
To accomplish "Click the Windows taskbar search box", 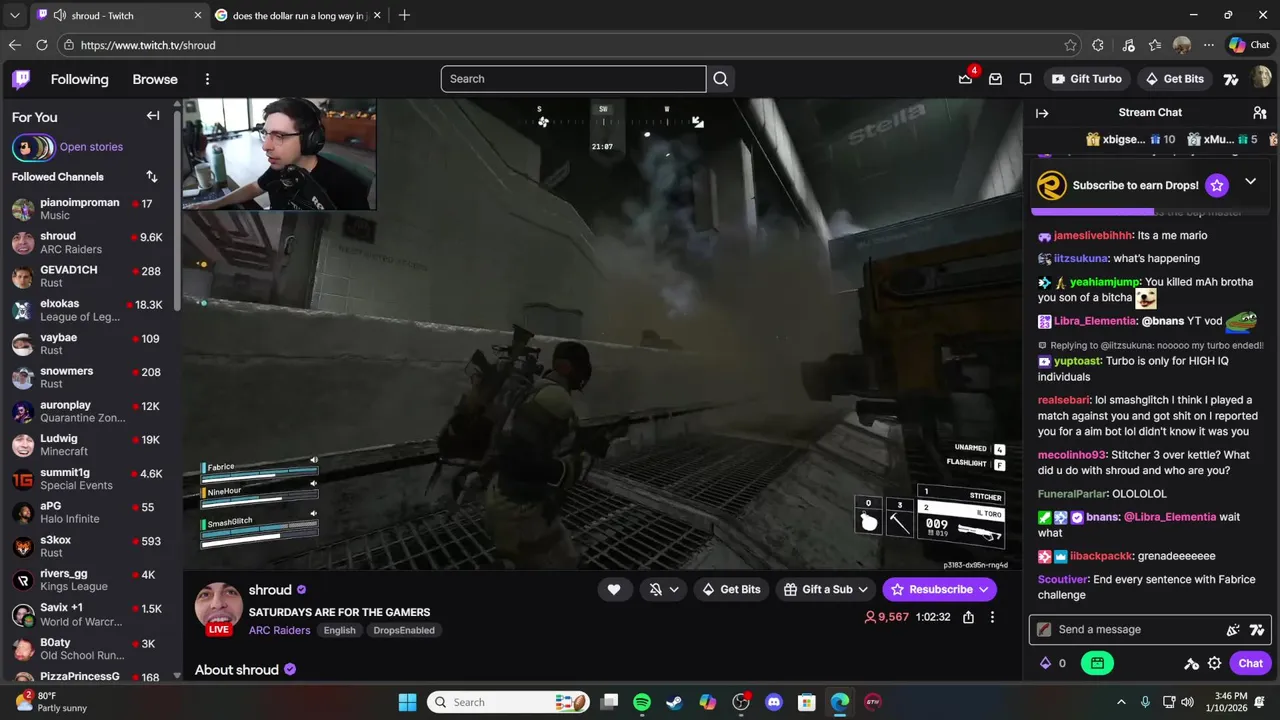I will coord(510,702).
